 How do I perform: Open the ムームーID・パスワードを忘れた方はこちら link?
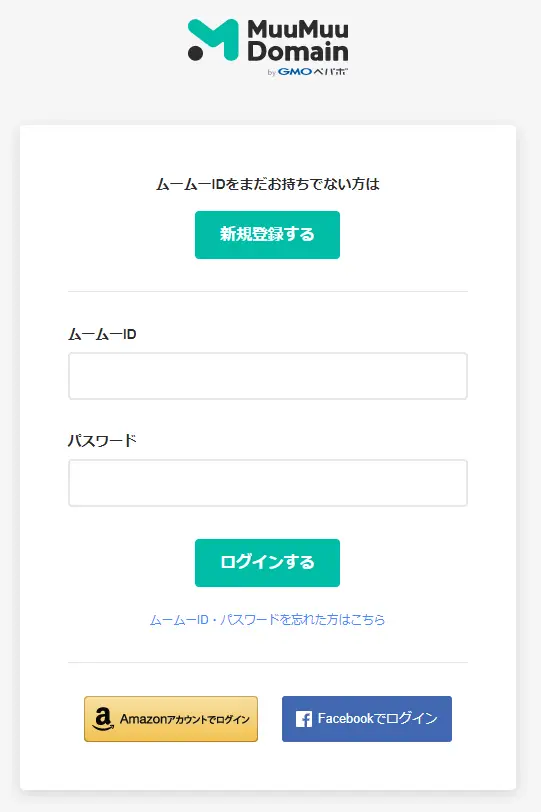click(267, 620)
